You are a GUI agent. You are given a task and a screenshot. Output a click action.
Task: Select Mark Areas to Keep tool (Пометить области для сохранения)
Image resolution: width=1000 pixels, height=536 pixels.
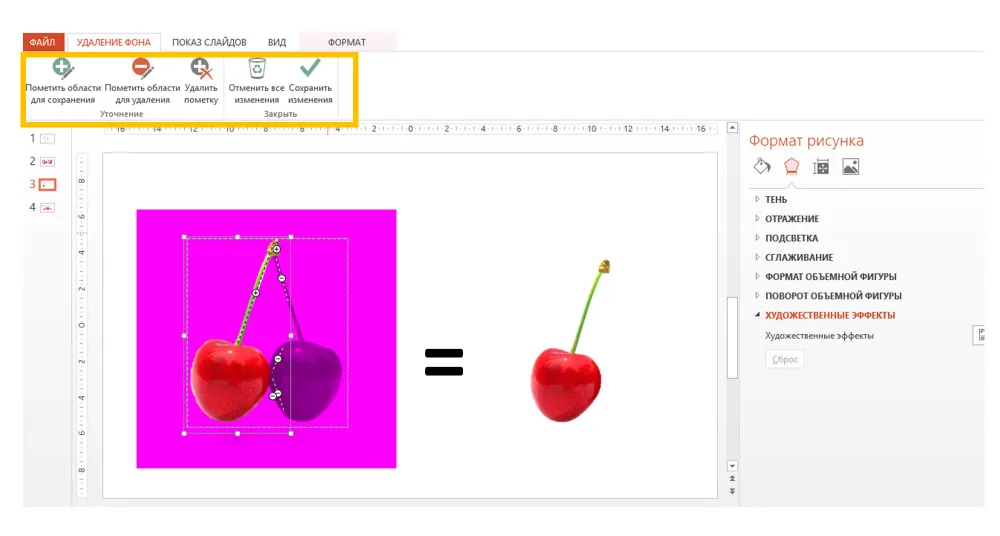point(63,81)
